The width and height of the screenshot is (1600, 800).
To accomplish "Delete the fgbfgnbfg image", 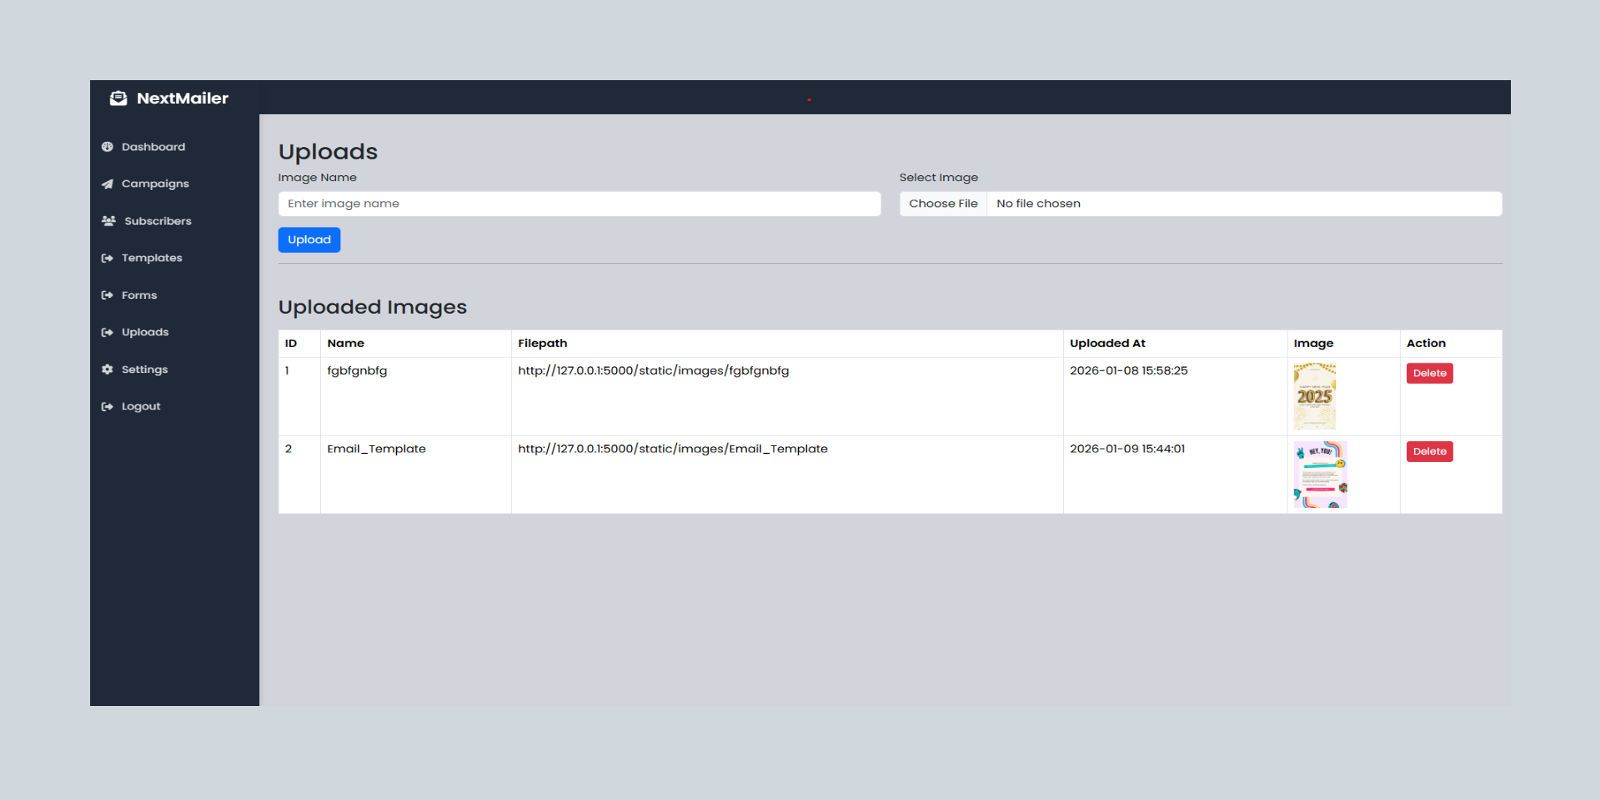I will point(1429,373).
